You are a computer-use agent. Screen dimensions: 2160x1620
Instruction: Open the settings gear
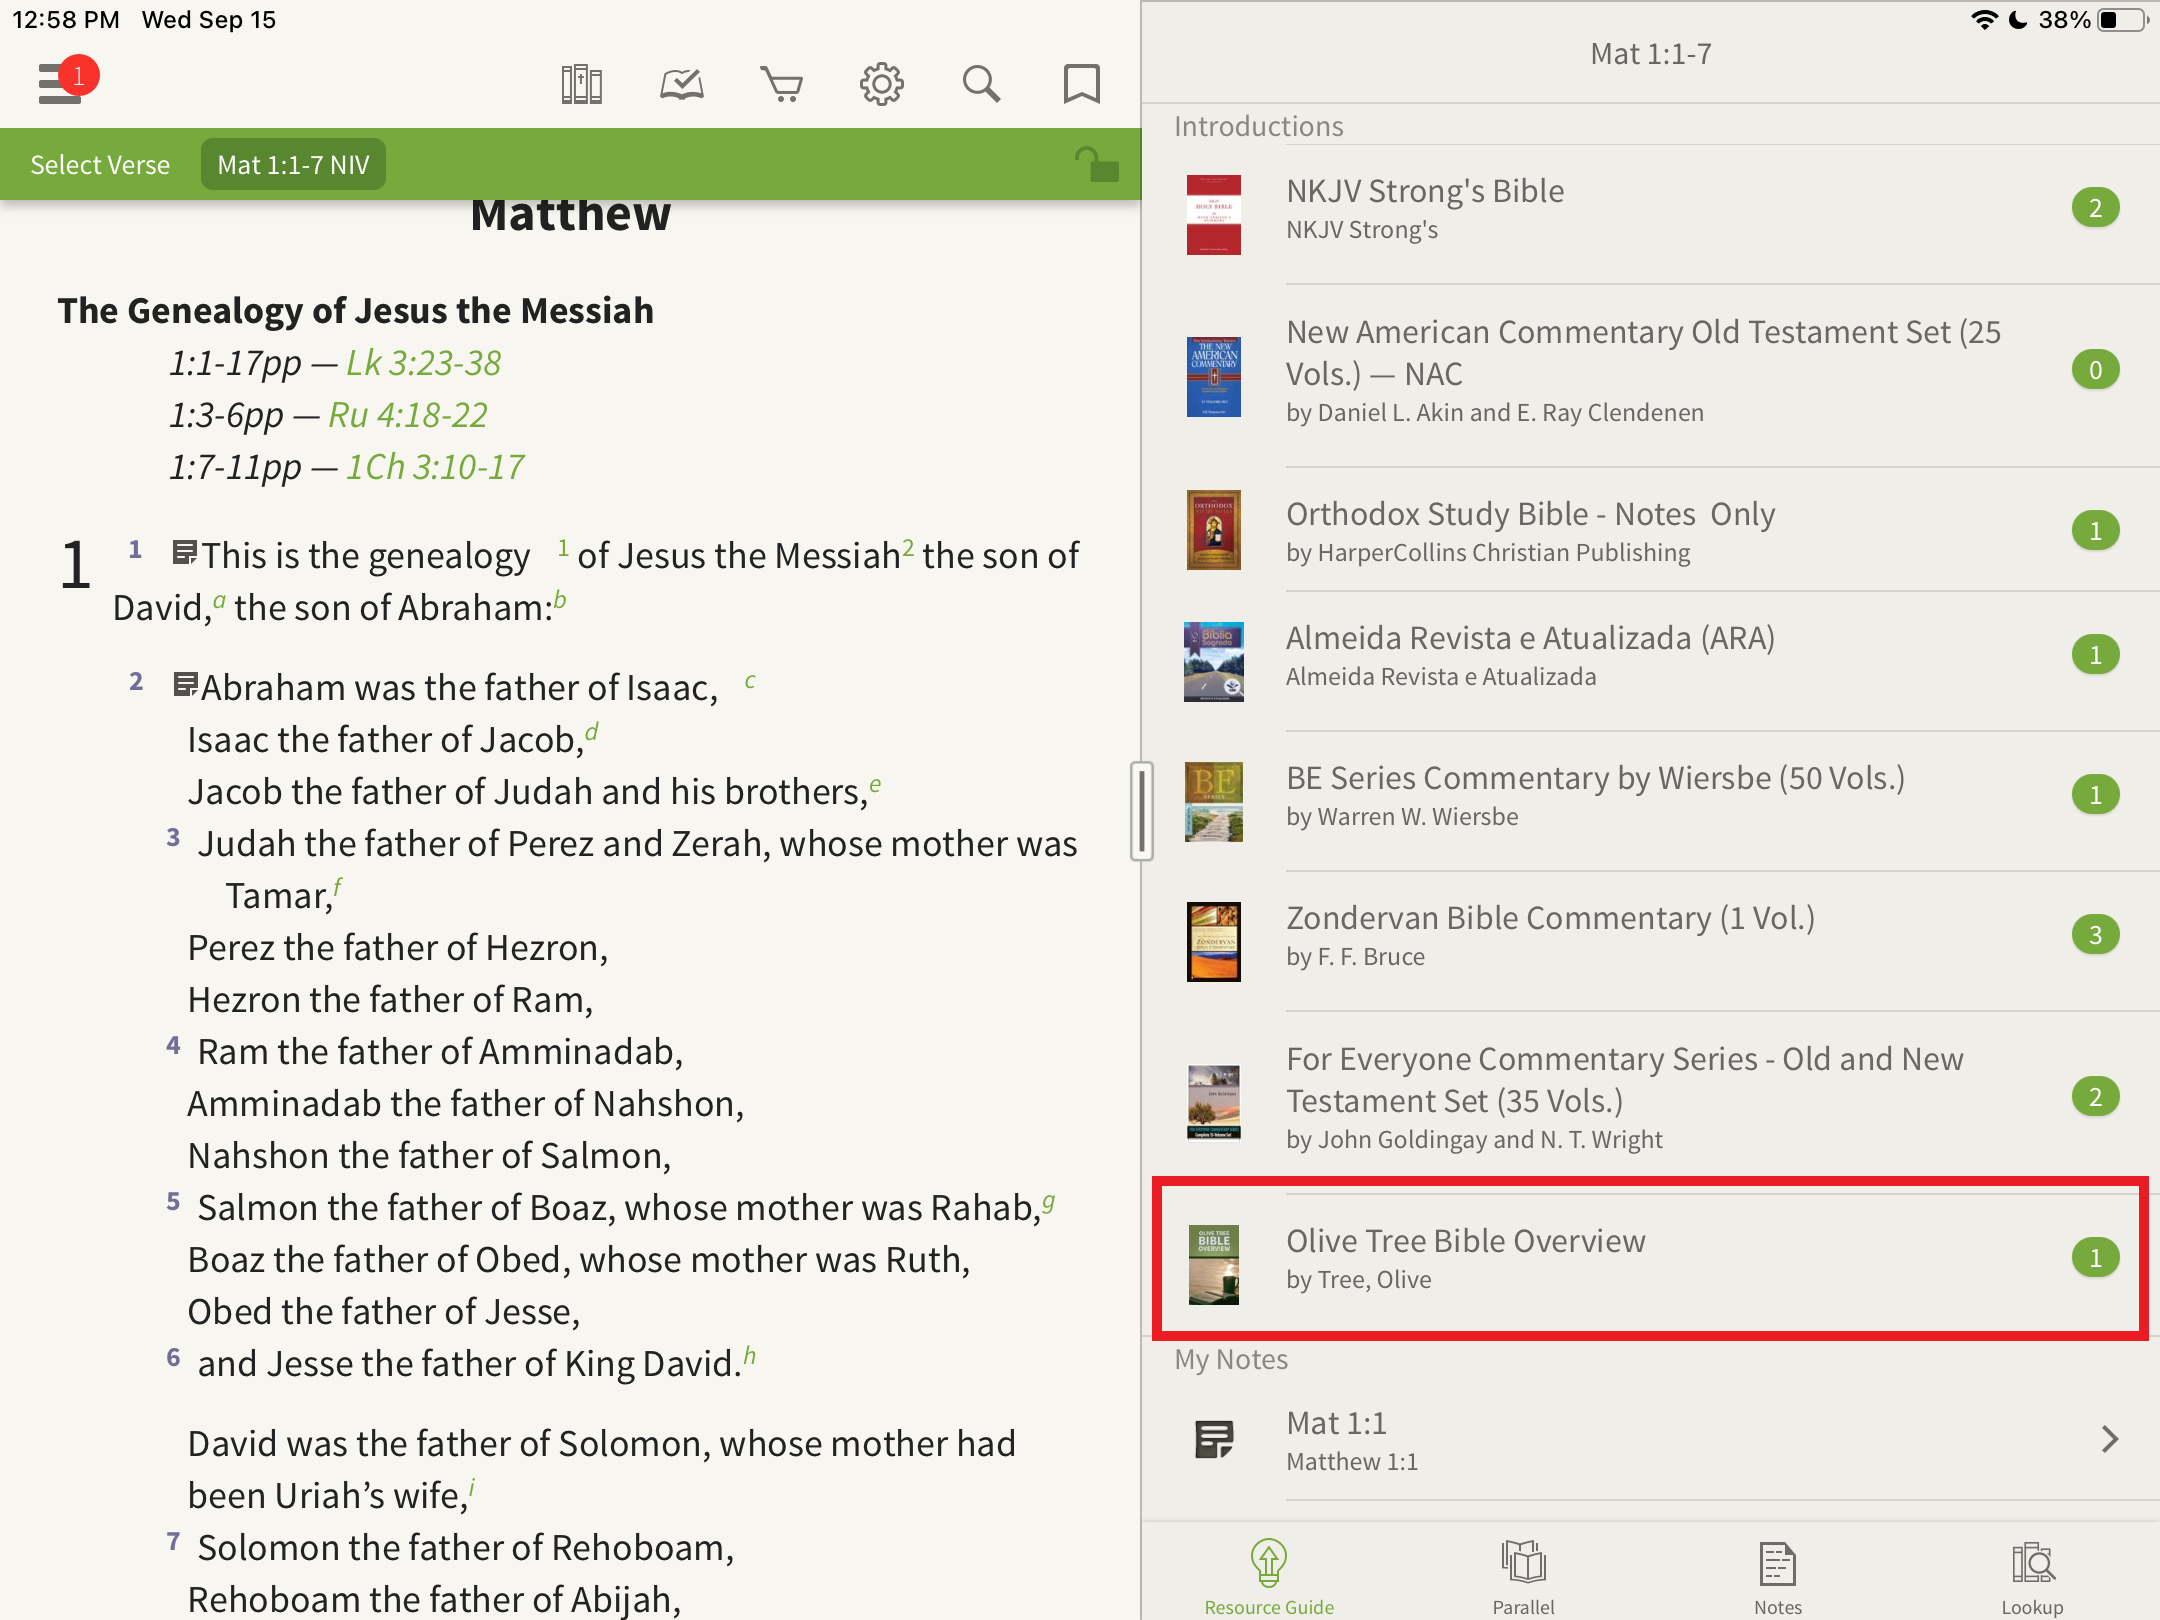(x=882, y=85)
